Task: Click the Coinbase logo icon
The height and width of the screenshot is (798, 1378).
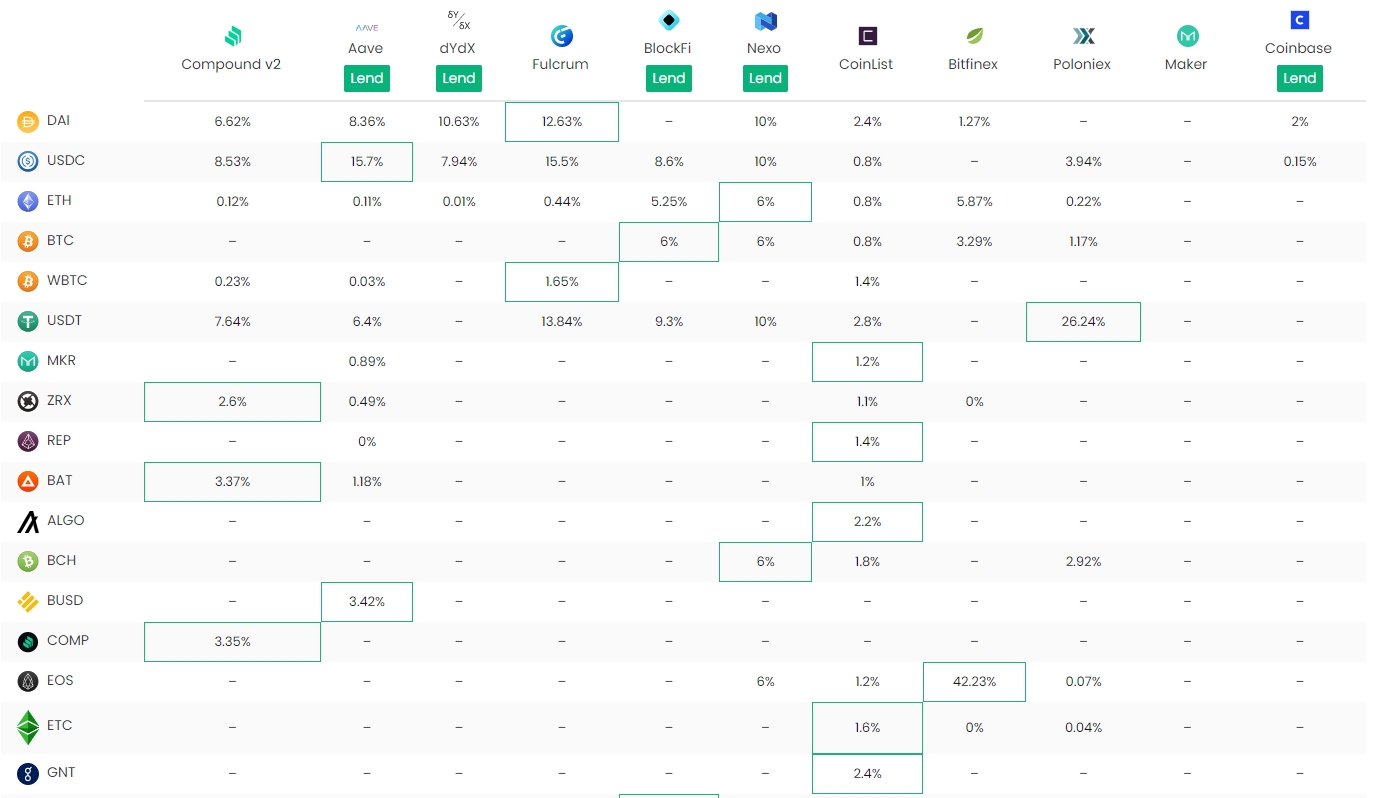Action: point(1299,20)
